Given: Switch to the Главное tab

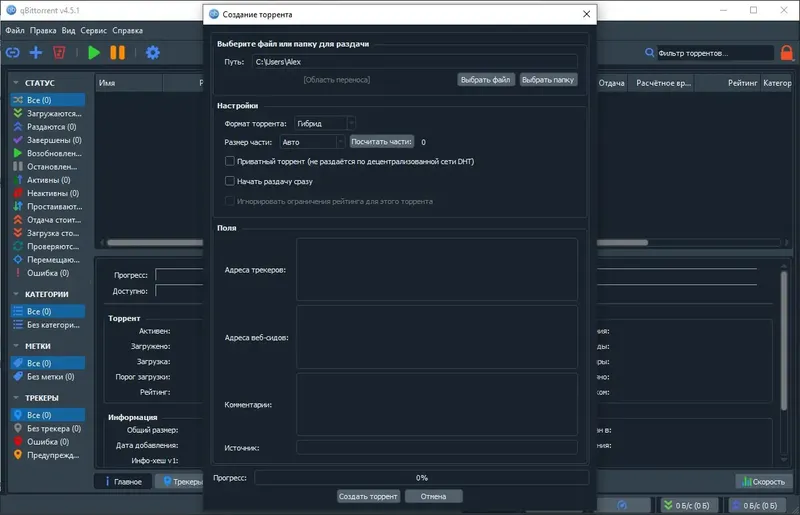Looking at the screenshot, I should pos(123,481).
